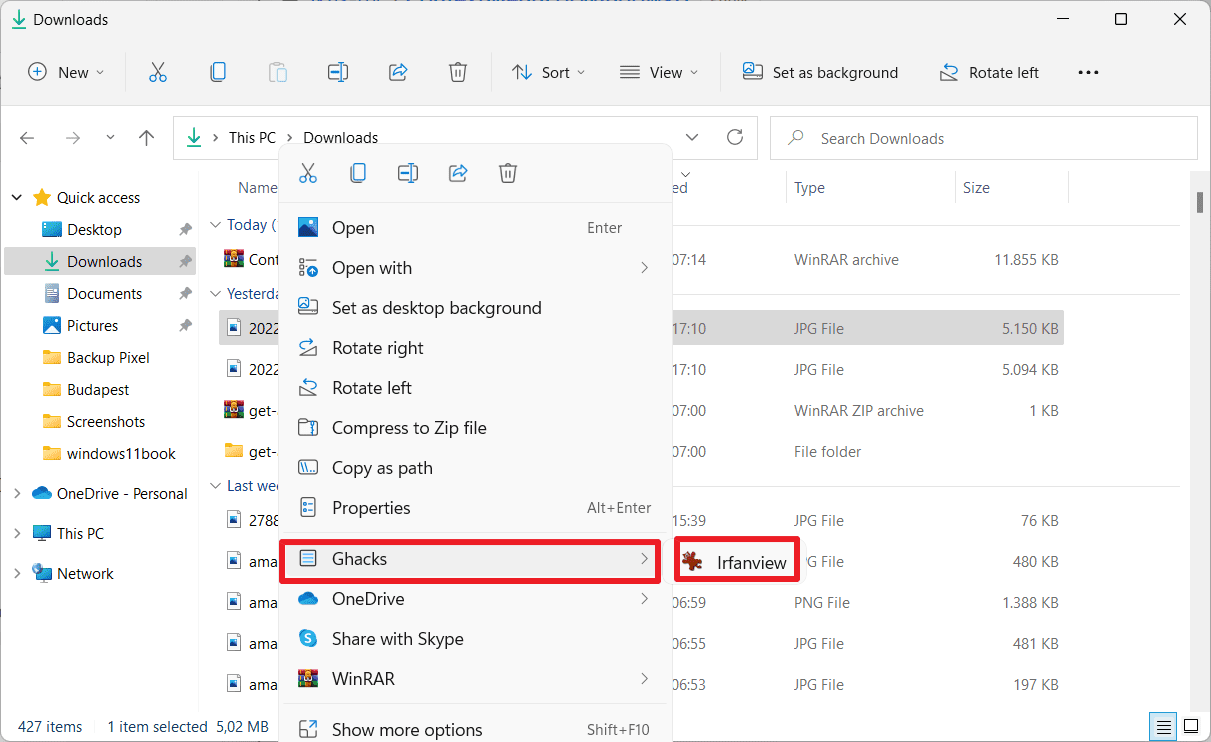1211x742 pixels.
Task: Click the Irfanview button
Action: coord(737,561)
